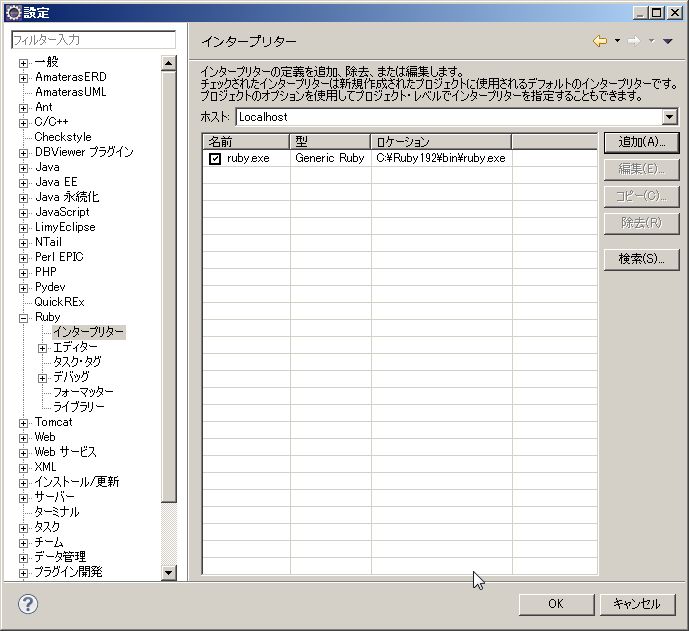
Task: Select ライブラリー under Ruby
Action: coord(79,406)
